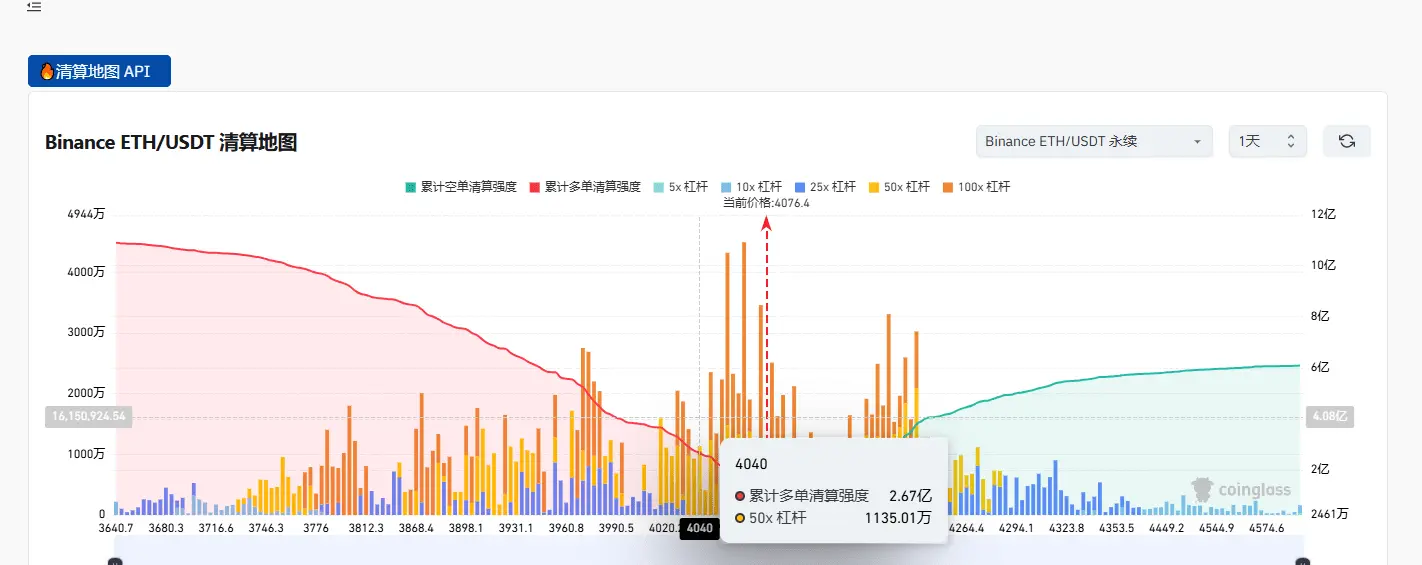Open the 清算地图 API button
This screenshot has width=1422, height=565.
[99, 71]
